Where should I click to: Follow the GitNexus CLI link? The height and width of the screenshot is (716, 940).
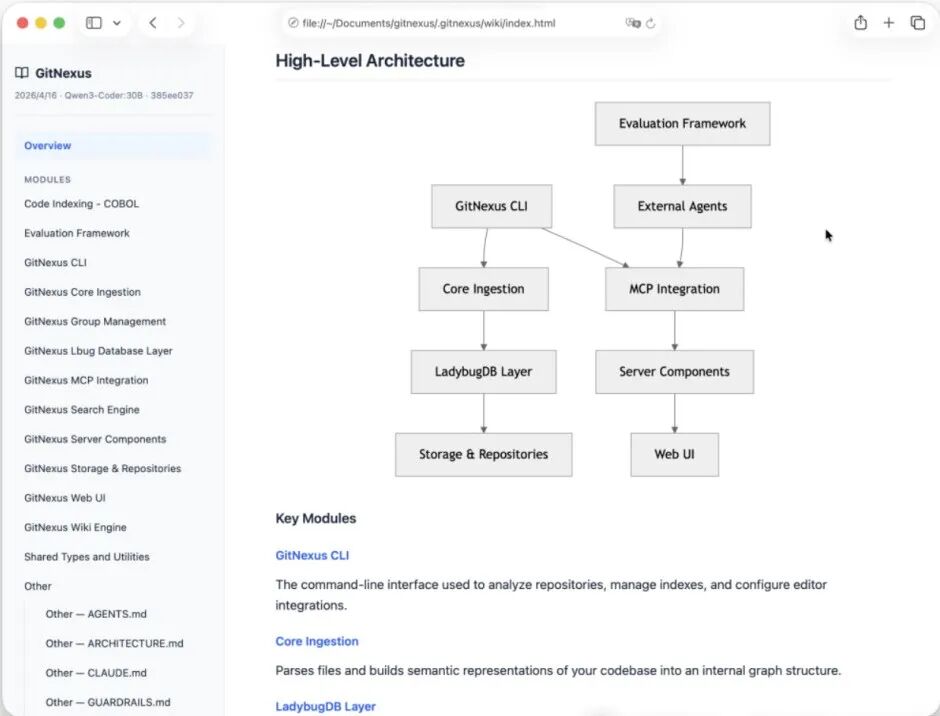[312, 555]
